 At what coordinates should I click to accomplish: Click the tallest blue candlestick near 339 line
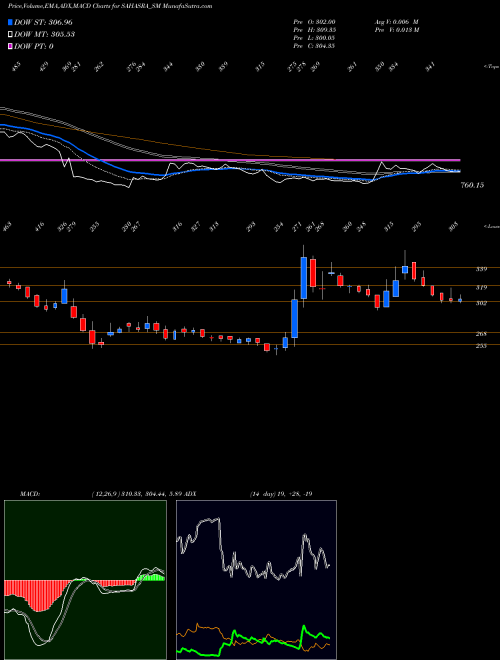pyautogui.click(x=303, y=278)
